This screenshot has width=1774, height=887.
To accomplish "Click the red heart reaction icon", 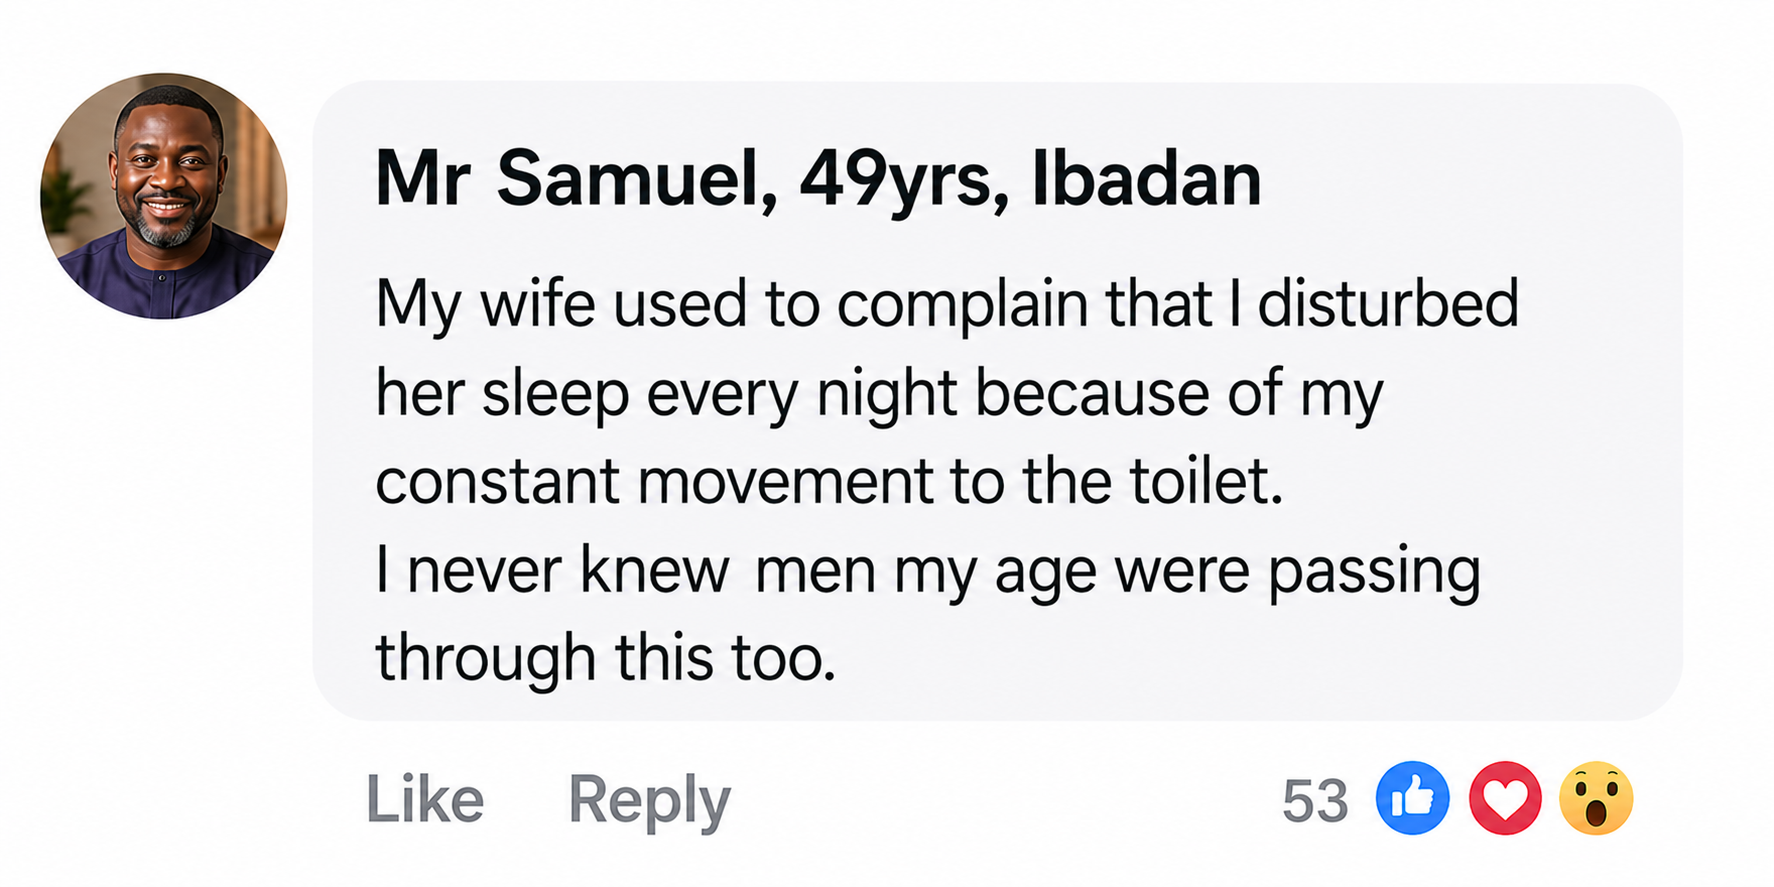I will pos(1504,798).
